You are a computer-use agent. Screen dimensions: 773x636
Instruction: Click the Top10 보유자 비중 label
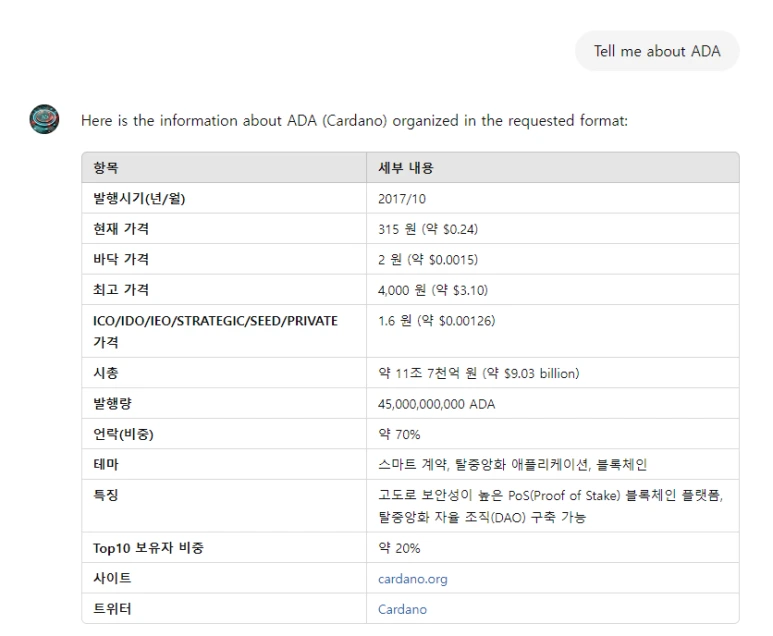tap(148, 548)
